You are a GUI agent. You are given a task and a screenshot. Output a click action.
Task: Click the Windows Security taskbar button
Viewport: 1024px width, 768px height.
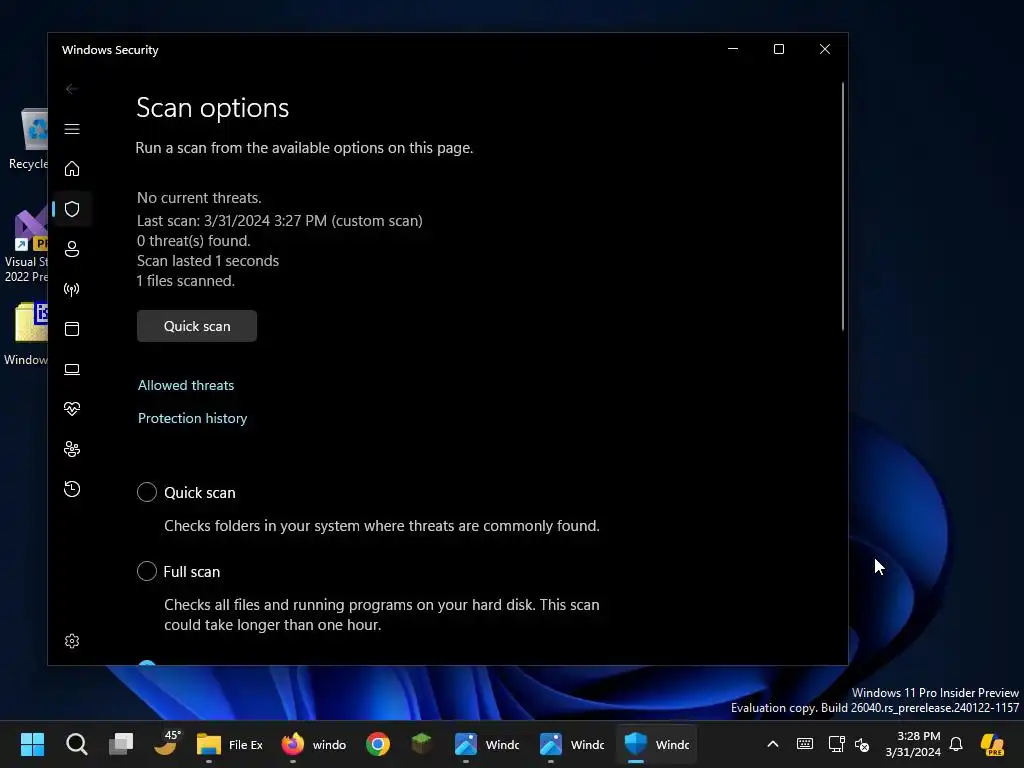tap(656, 744)
